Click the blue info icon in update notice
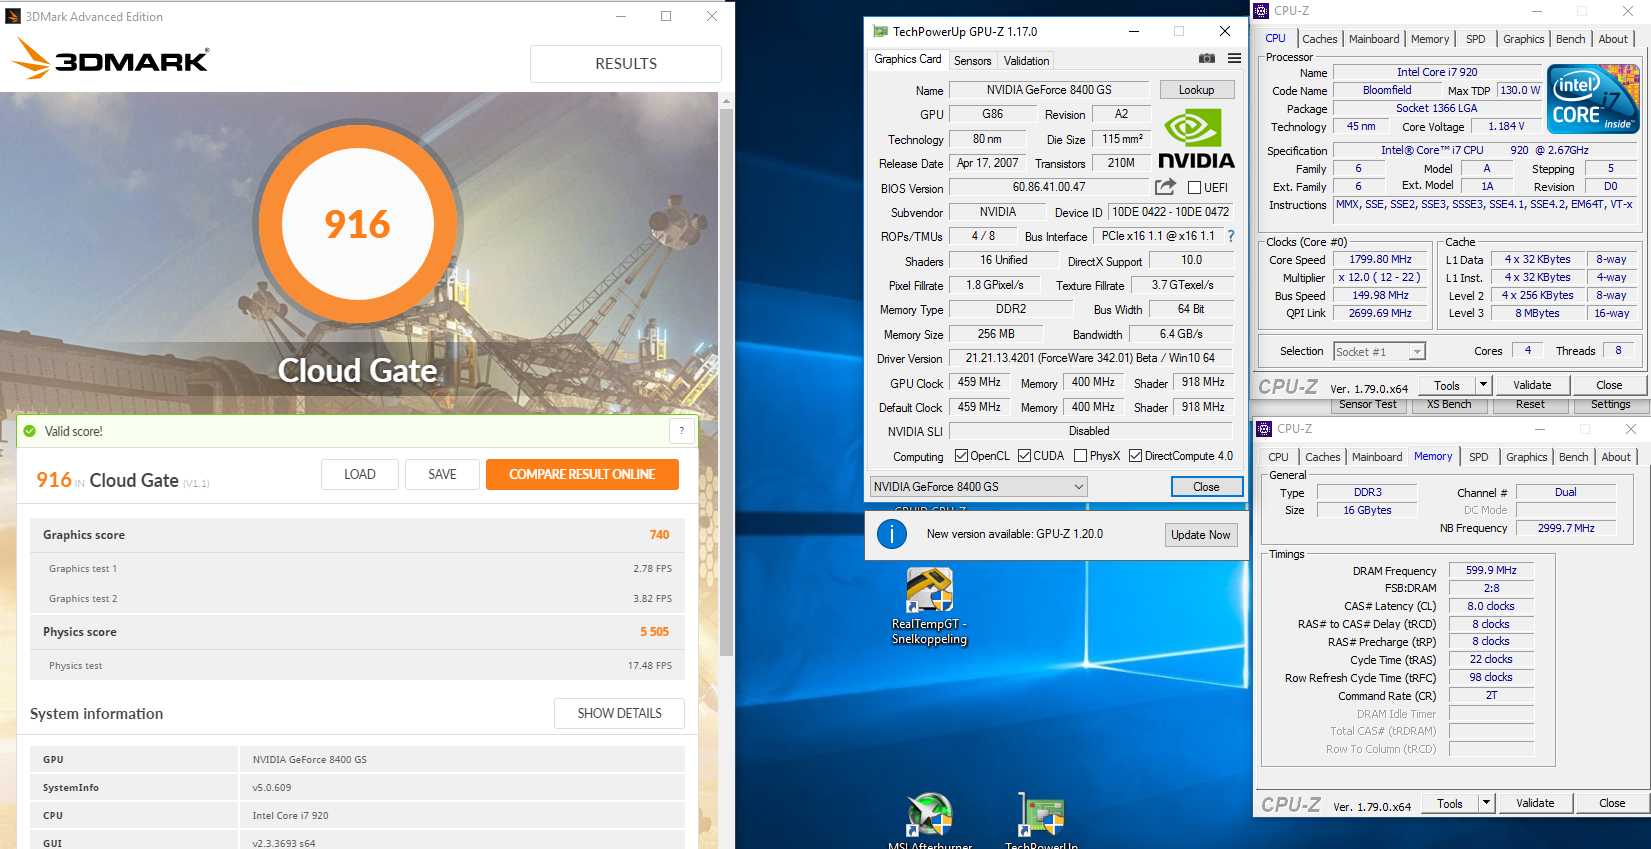This screenshot has width=1651, height=849. coord(892,534)
